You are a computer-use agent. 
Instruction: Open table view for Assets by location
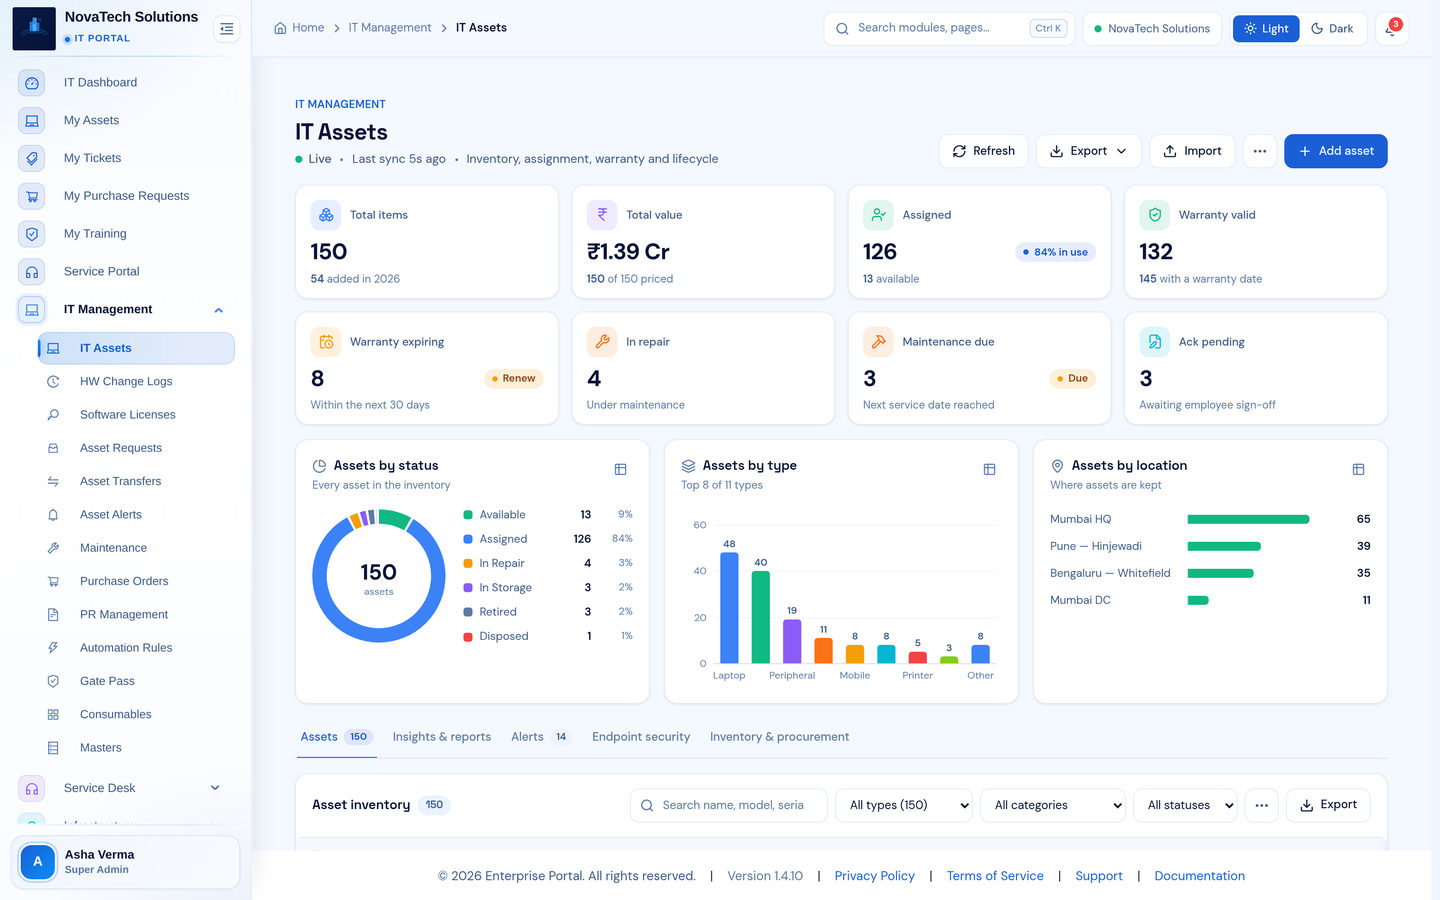click(1358, 469)
